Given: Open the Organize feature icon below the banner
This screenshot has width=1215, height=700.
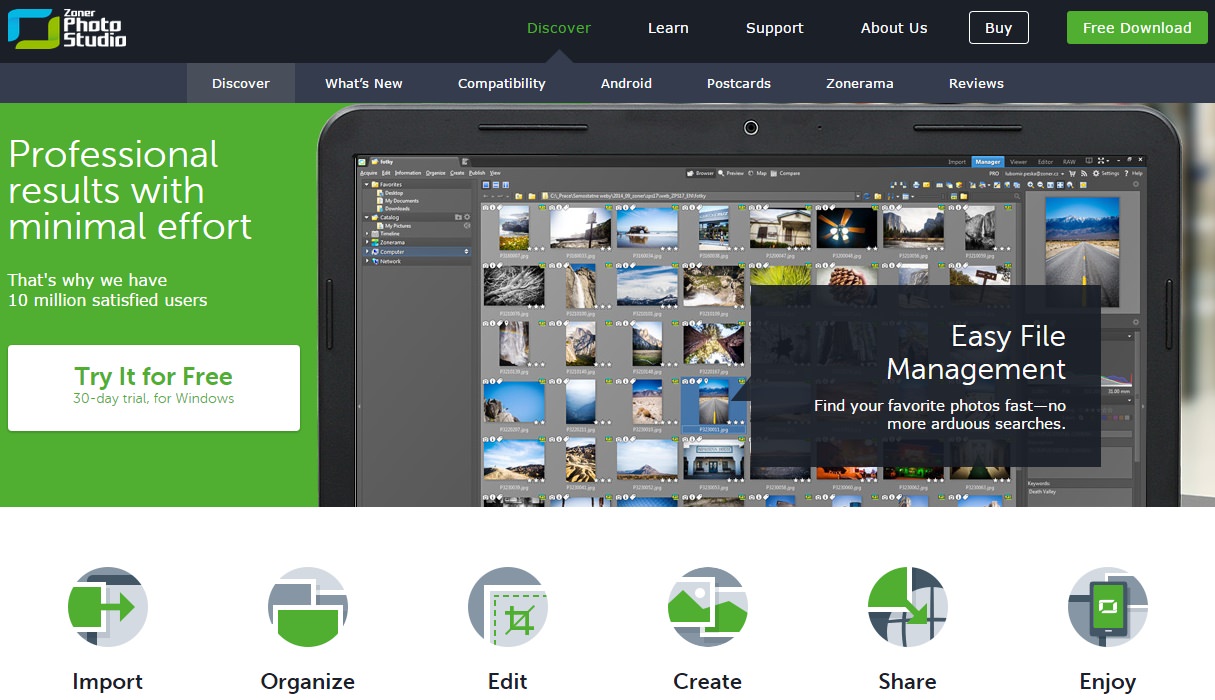Looking at the screenshot, I should tap(308, 607).
